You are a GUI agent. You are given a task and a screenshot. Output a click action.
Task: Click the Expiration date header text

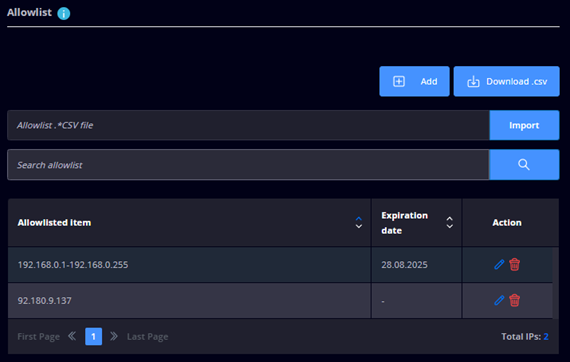(x=404, y=223)
